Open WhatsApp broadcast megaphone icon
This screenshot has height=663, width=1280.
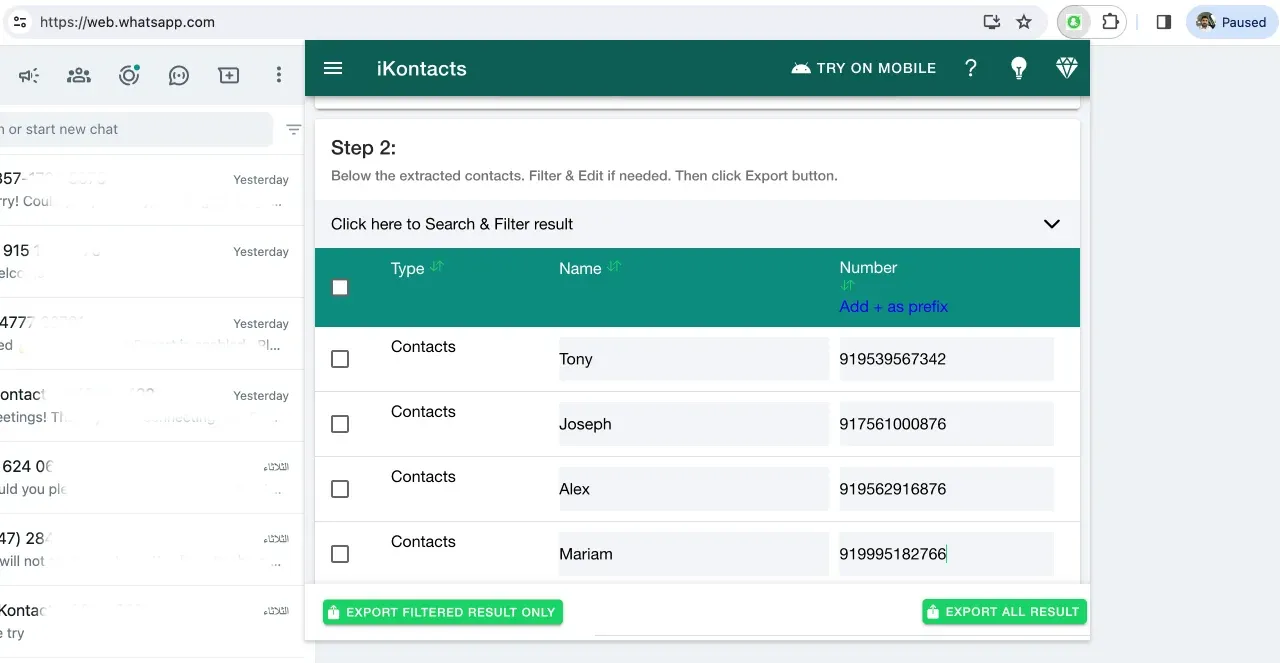coord(29,75)
